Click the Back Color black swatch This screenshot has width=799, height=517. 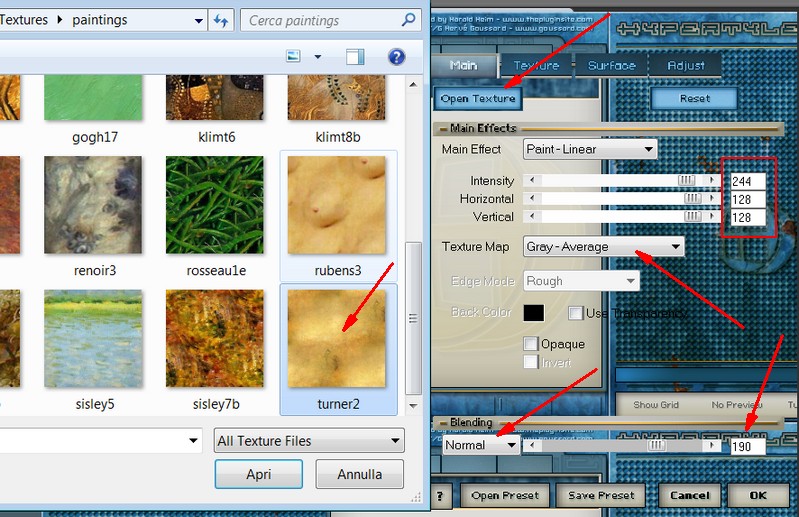click(534, 313)
